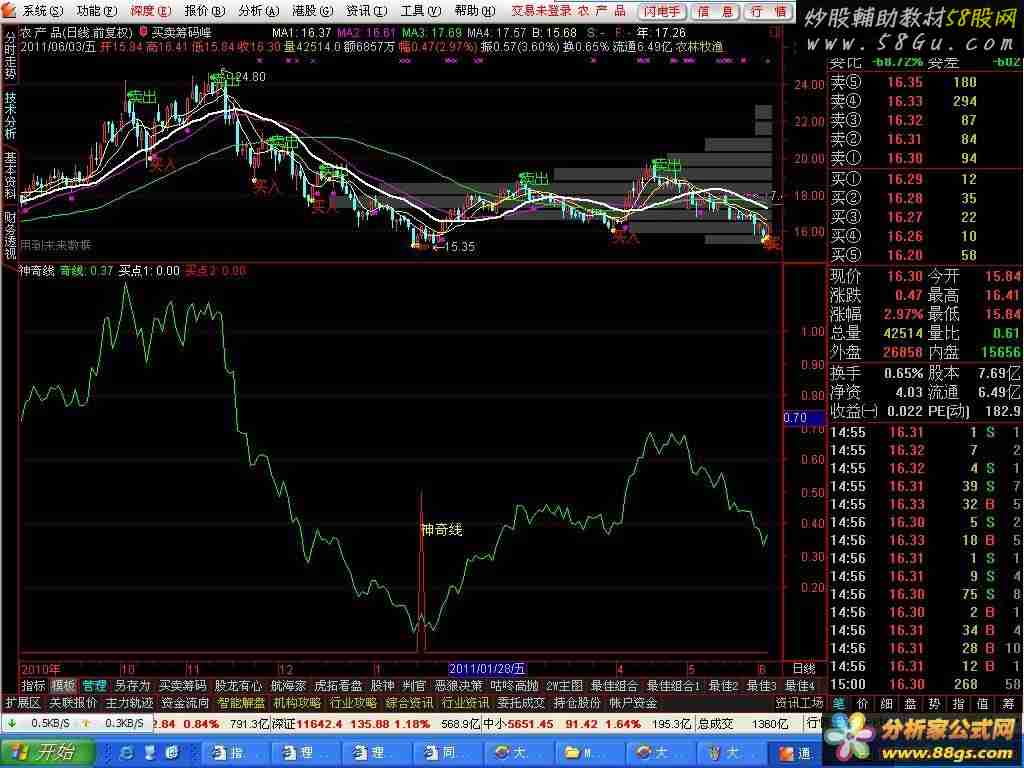Toggle the 模板 indicator mode tab
This screenshot has width=1024, height=768.
click(63, 686)
